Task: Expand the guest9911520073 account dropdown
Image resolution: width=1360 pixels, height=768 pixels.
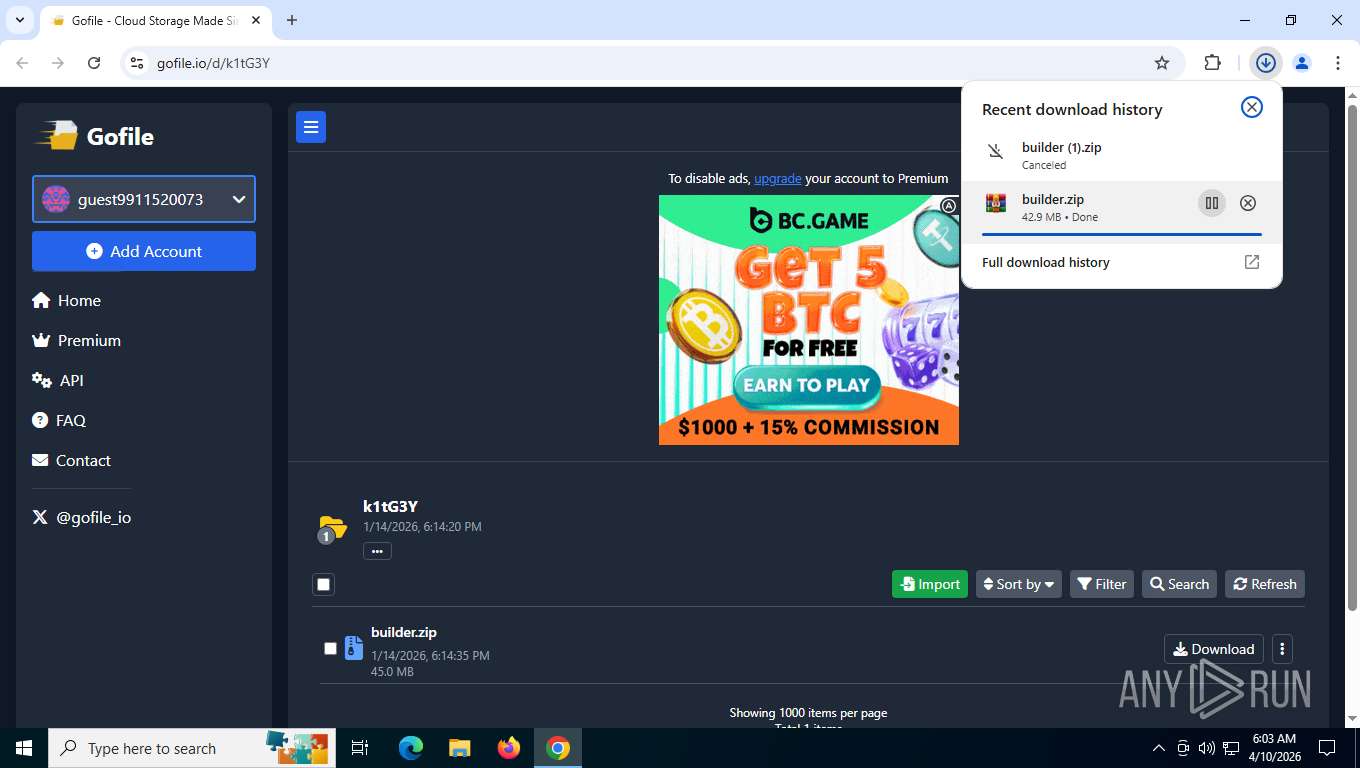Action: pos(144,199)
